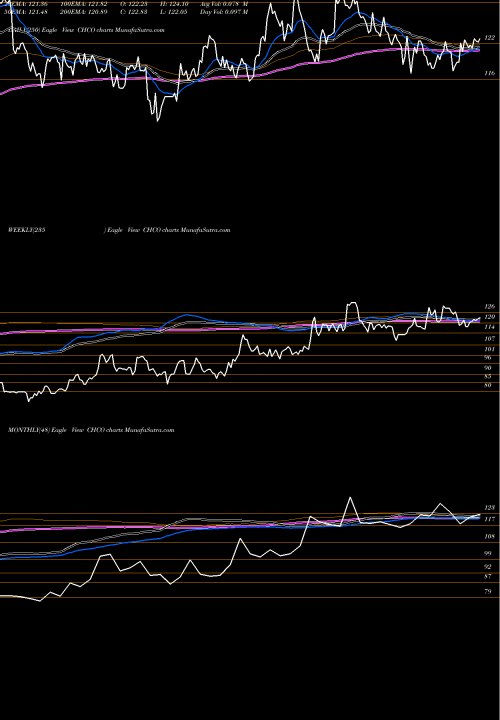Select the open price O: 122.23 text

(x=135, y=4)
